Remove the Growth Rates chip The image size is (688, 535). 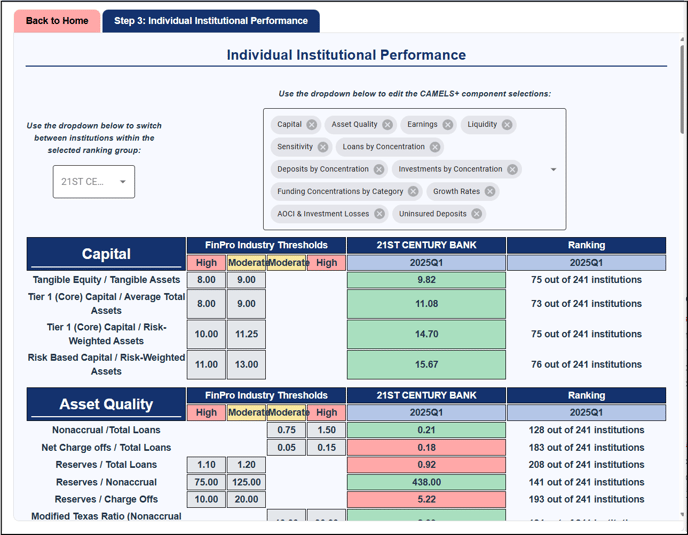(490, 191)
